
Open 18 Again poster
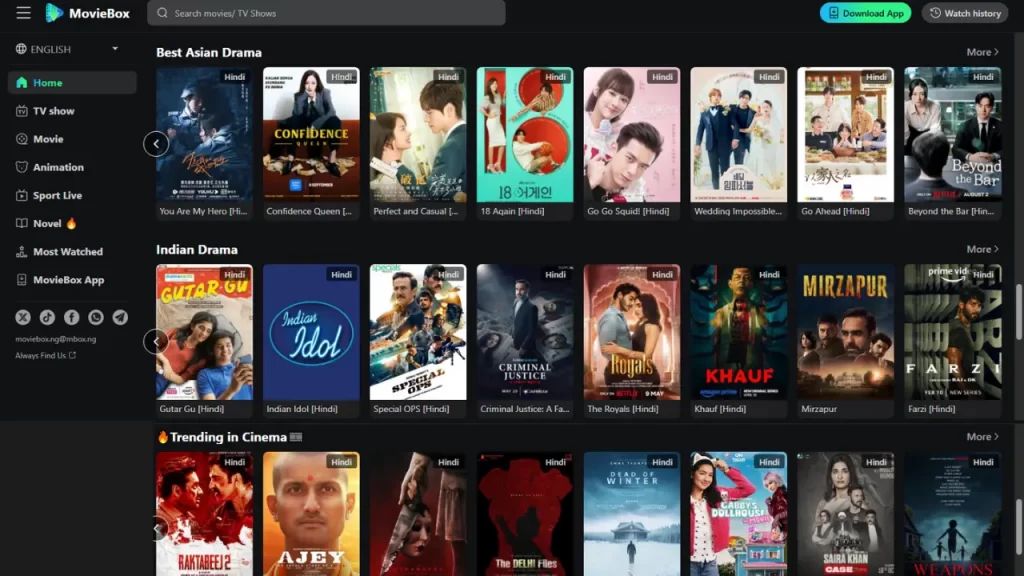525,135
